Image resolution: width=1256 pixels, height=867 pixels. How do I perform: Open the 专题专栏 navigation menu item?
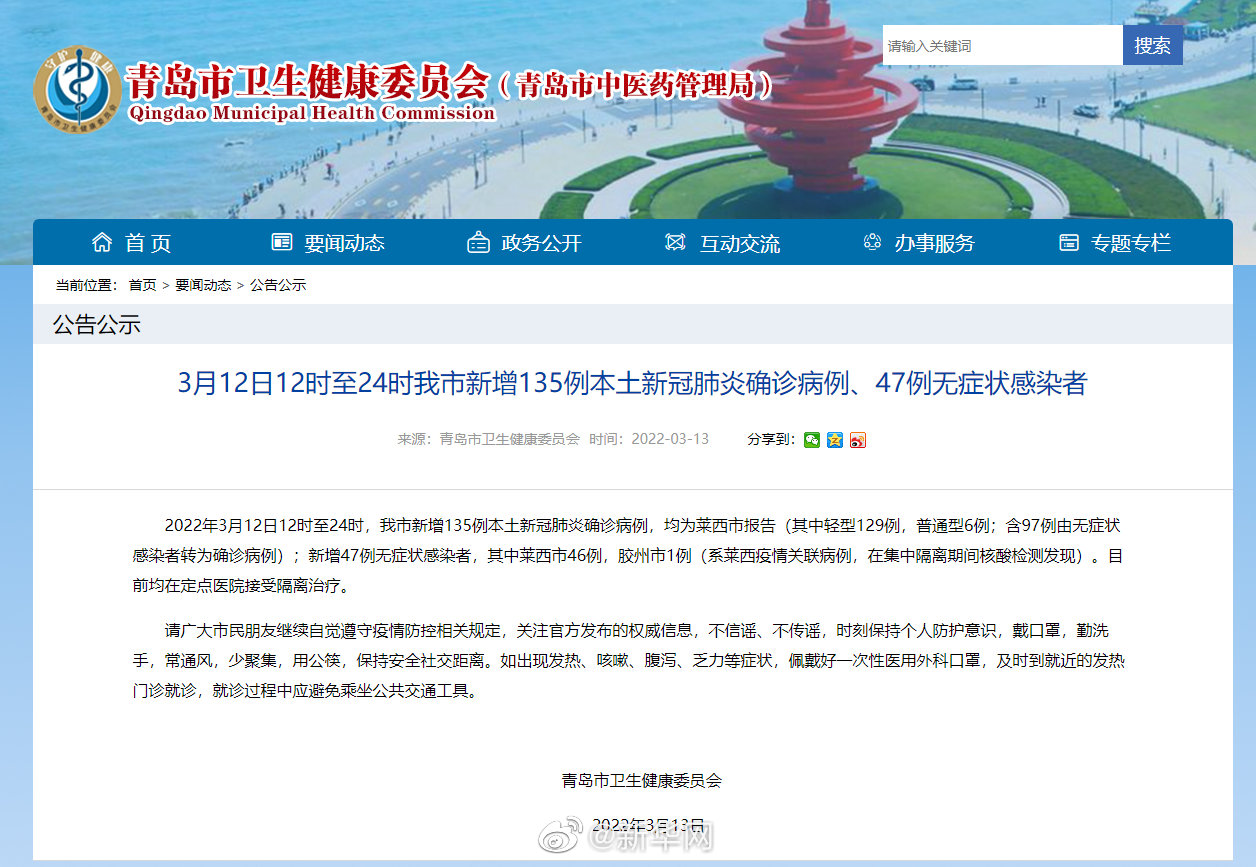coord(1131,243)
